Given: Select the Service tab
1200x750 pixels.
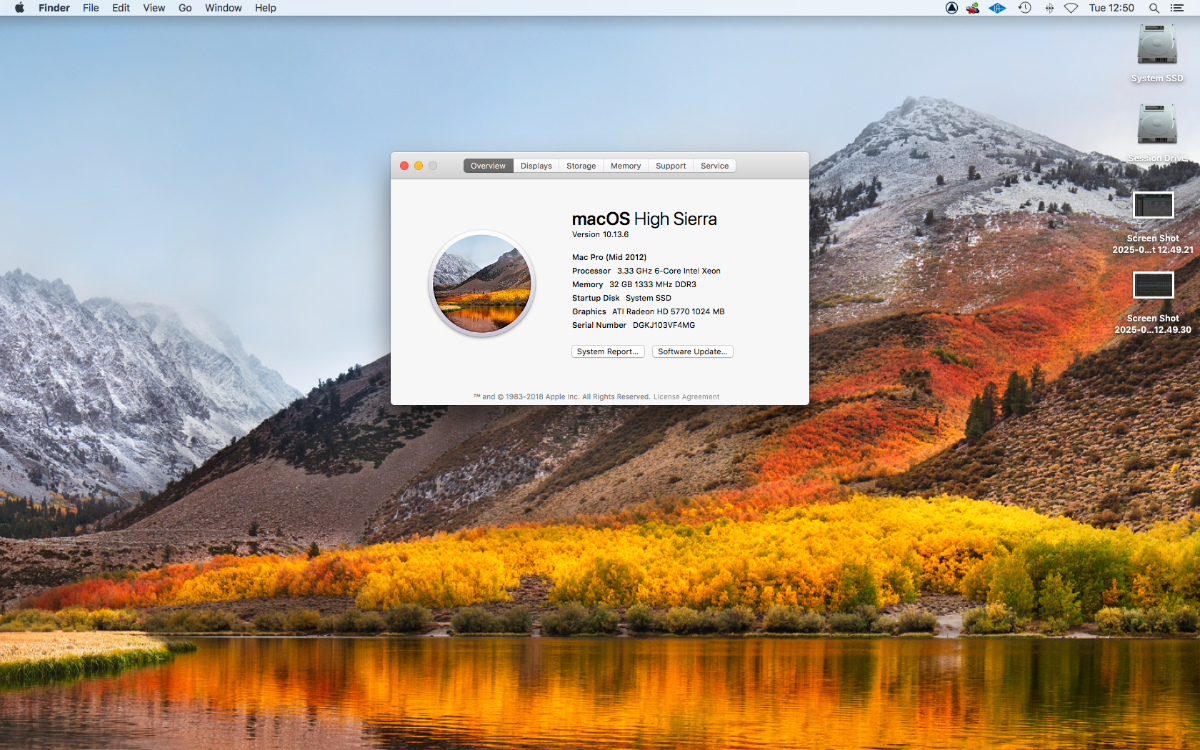Looking at the screenshot, I should (714, 166).
